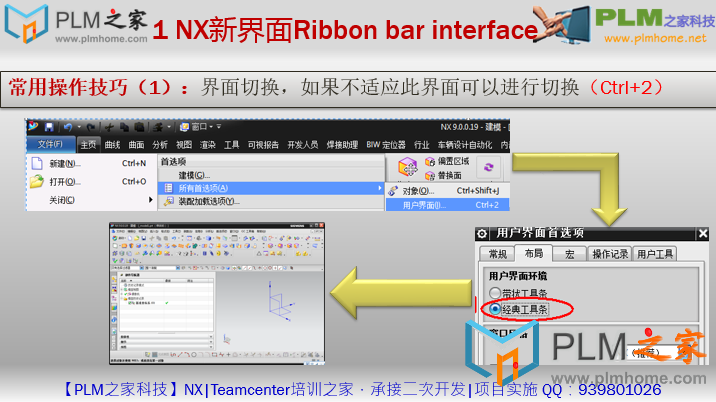Choose 用户界面(I)... in the submenu
Image resolution: width=716 pixels, height=402 pixels.
[x=448, y=205]
